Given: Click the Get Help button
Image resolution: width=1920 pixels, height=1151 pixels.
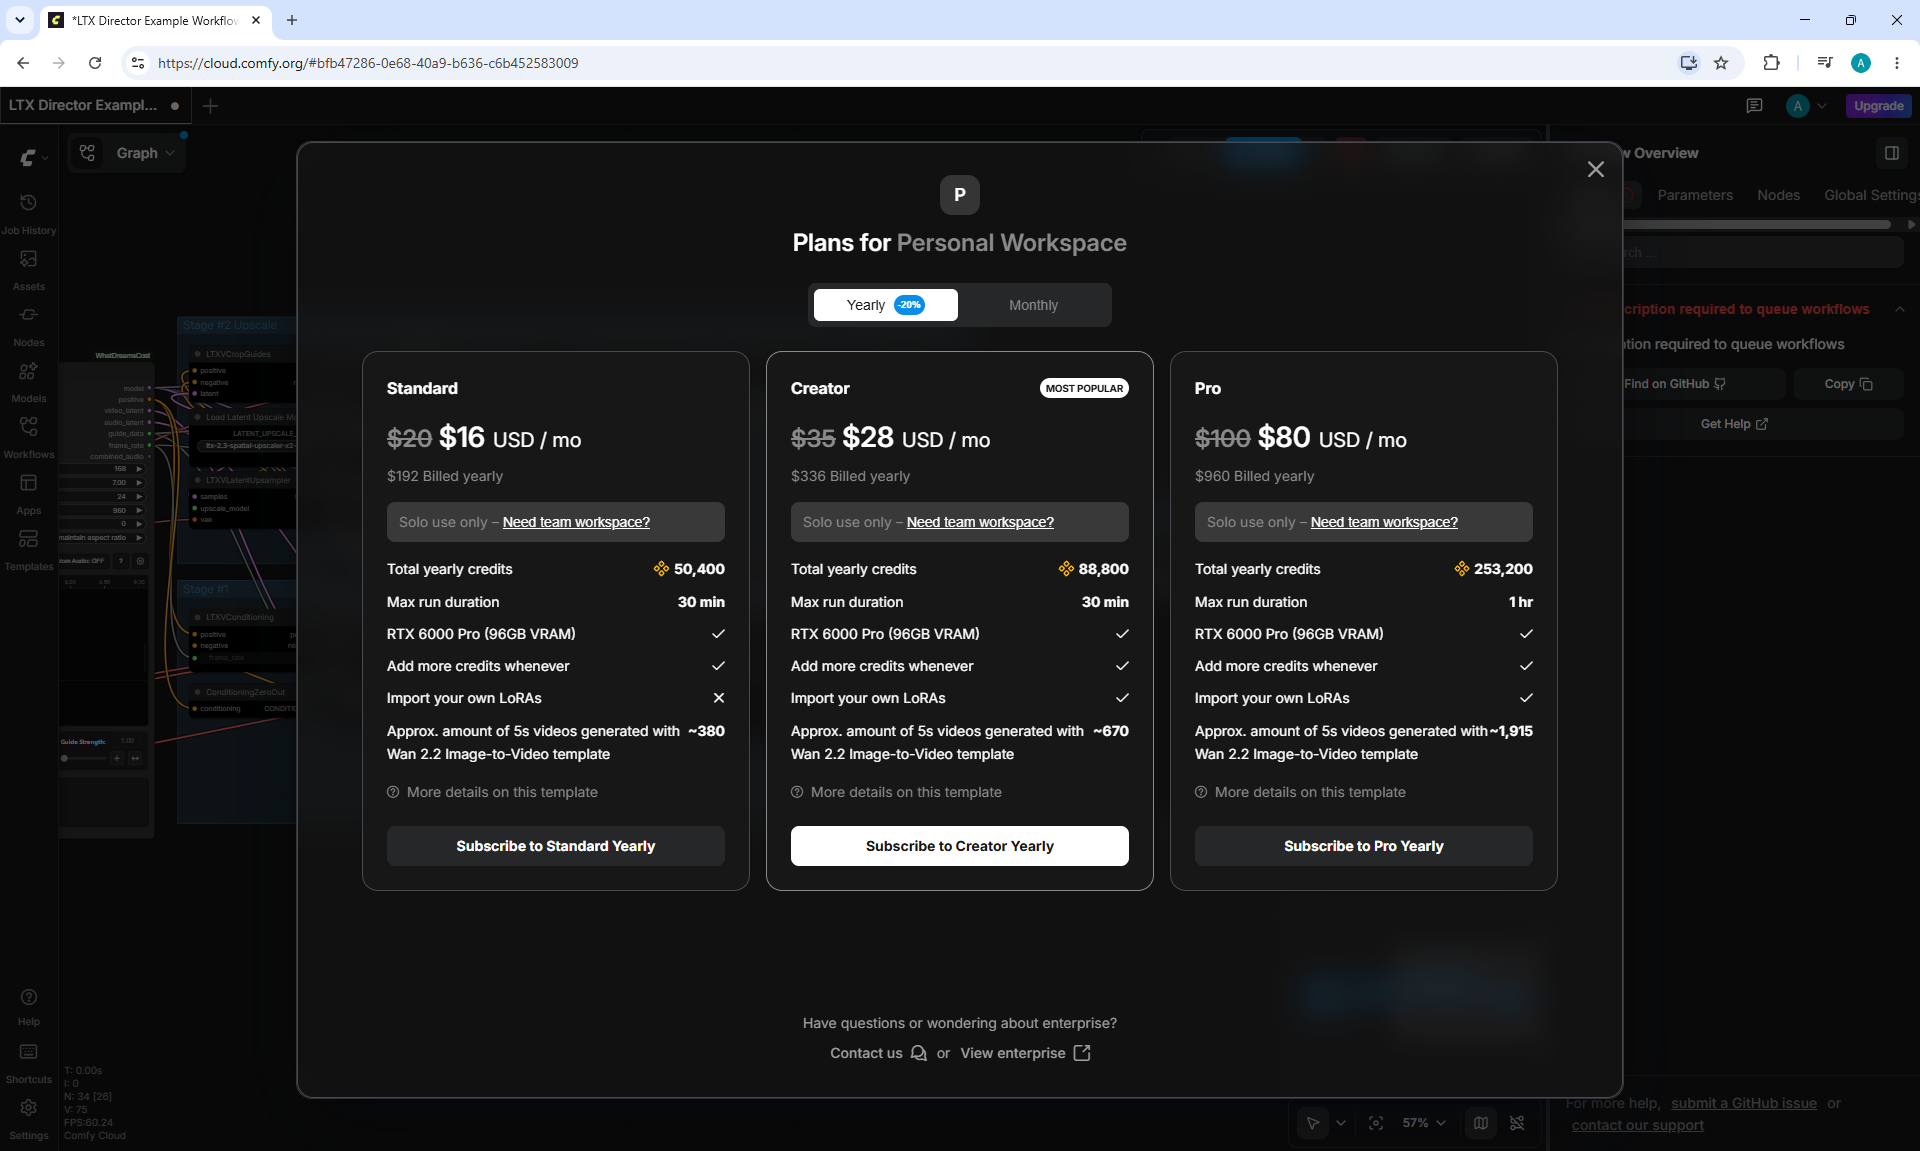Looking at the screenshot, I should point(1734,424).
